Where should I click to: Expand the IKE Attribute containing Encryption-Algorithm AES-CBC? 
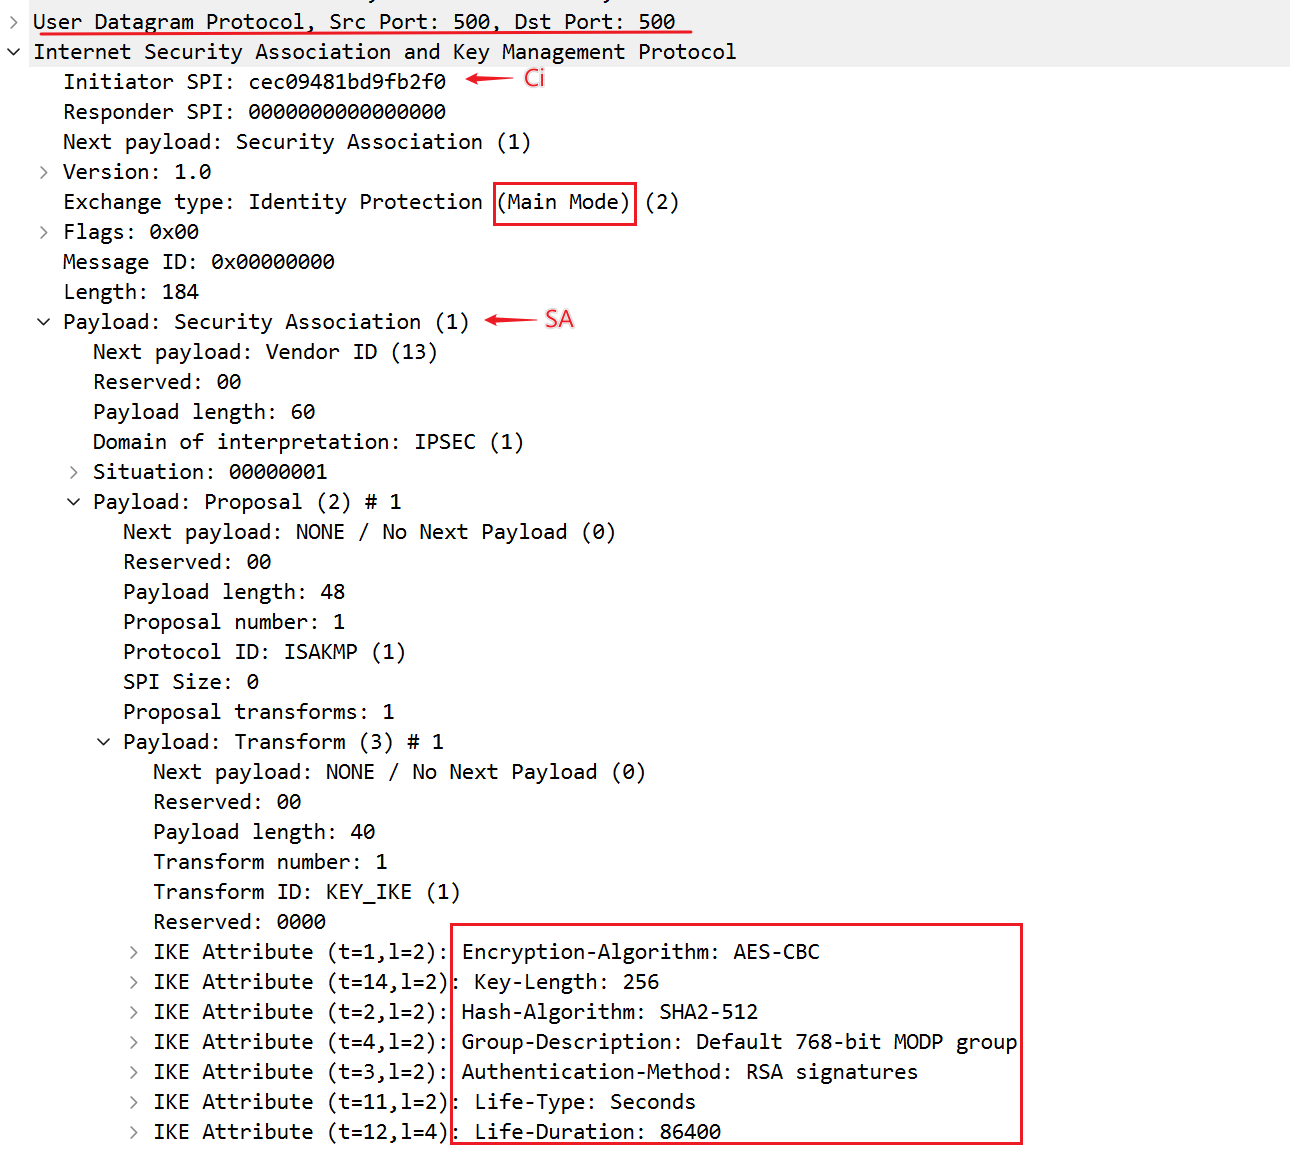(134, 951)
